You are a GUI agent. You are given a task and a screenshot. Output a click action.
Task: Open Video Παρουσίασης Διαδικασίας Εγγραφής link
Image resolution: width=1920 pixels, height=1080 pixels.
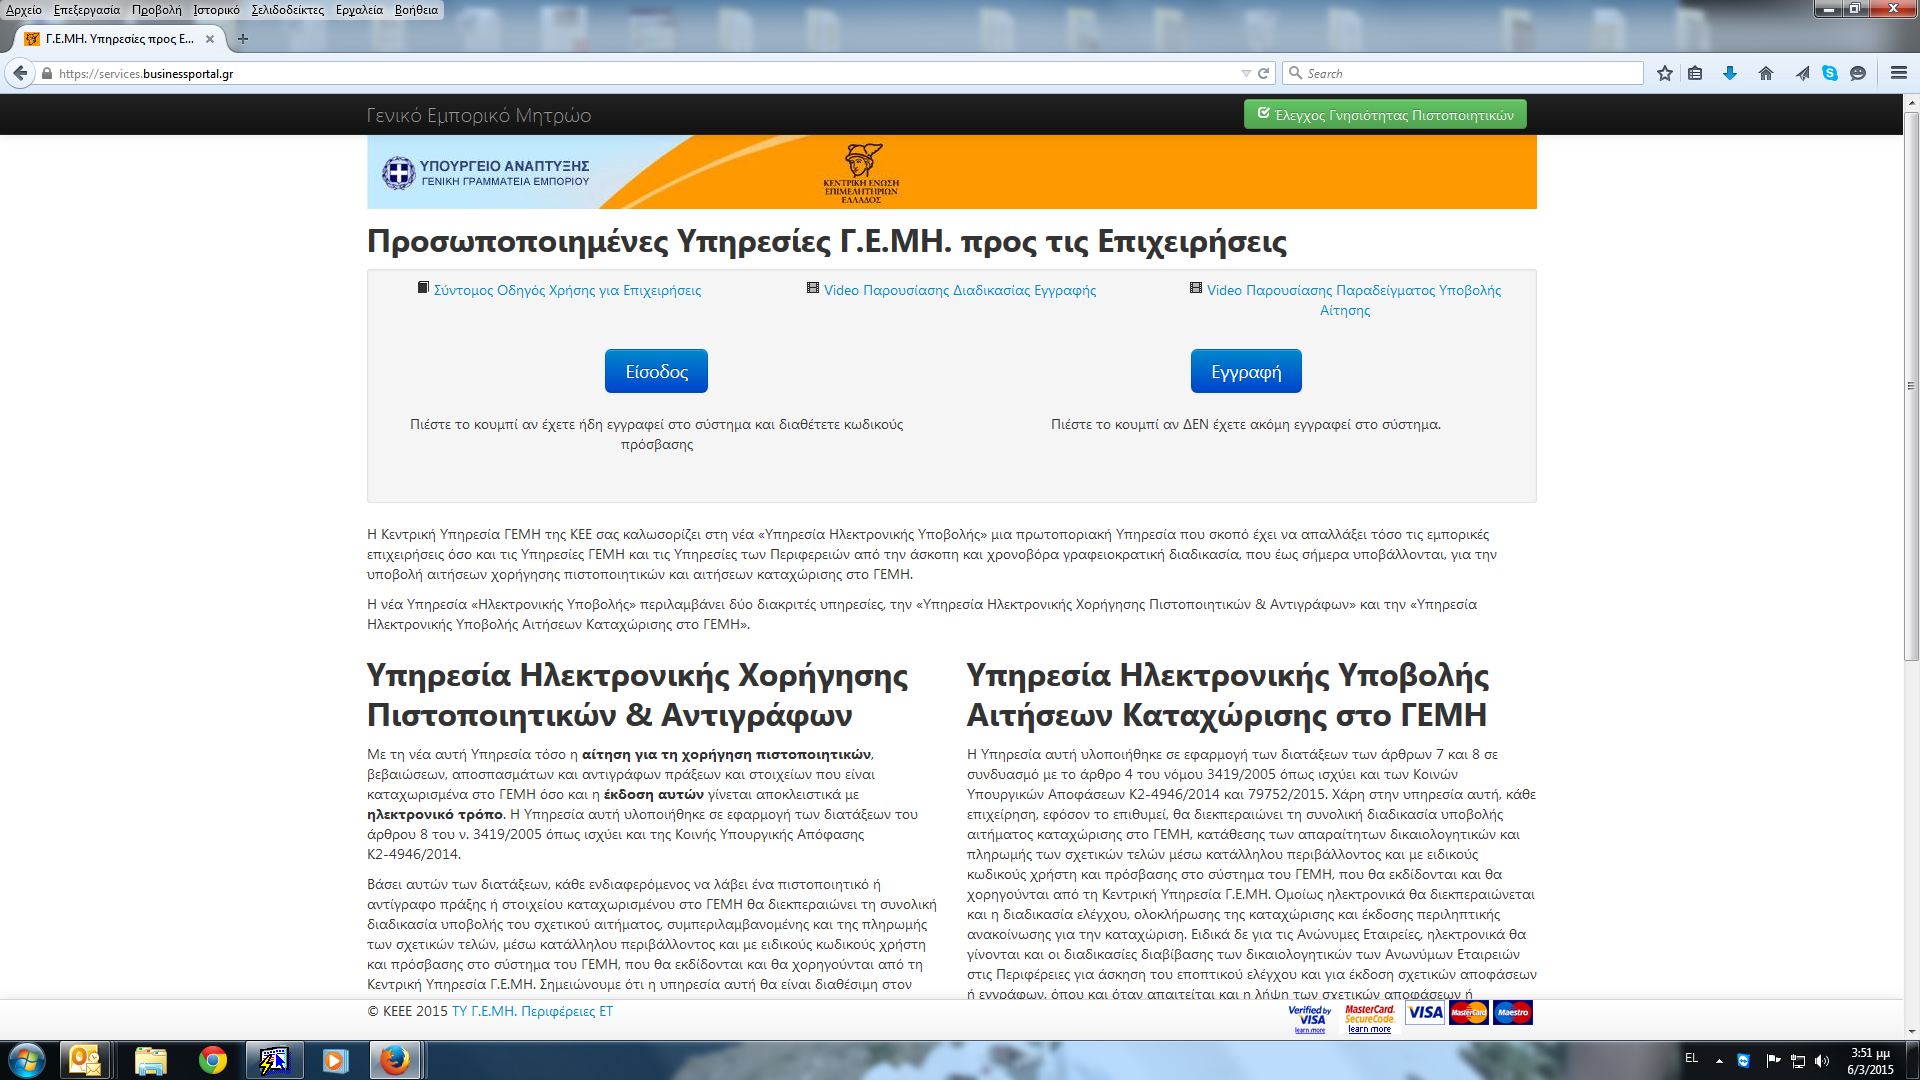(x=960, y=290)
